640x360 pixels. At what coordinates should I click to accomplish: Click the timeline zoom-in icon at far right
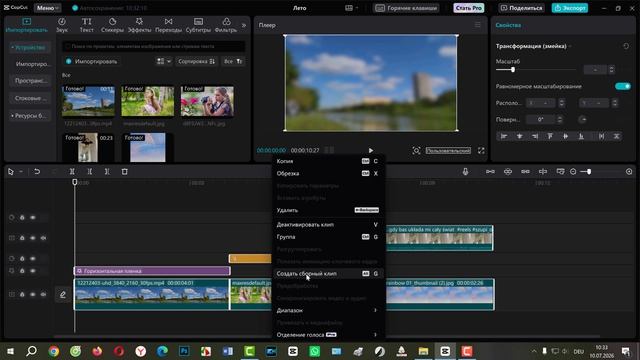pyautogui.click(x=629, y=172)
